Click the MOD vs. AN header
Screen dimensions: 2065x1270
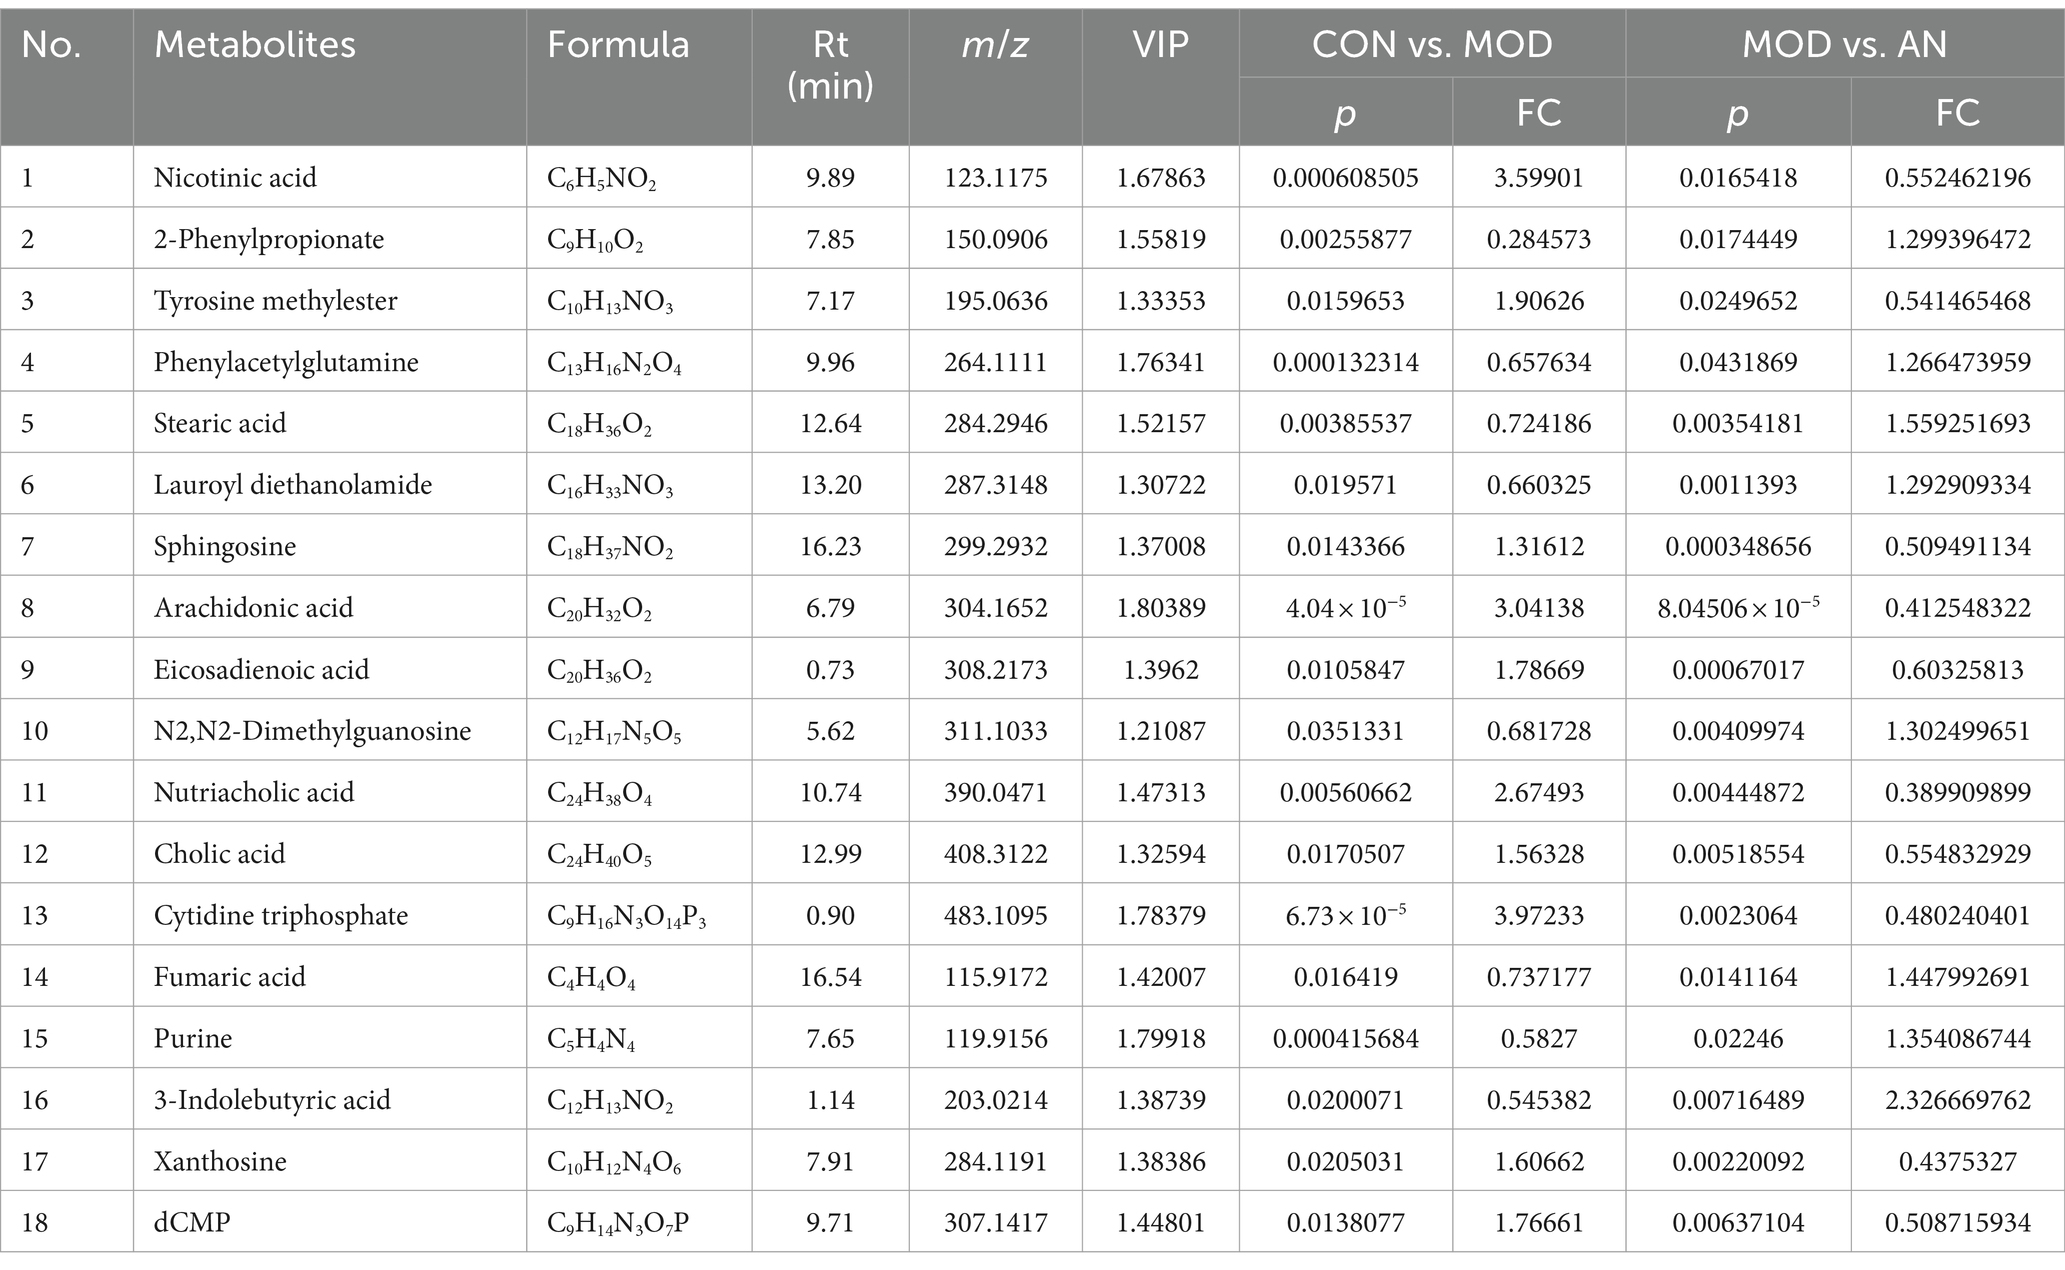pos(1844,45)
